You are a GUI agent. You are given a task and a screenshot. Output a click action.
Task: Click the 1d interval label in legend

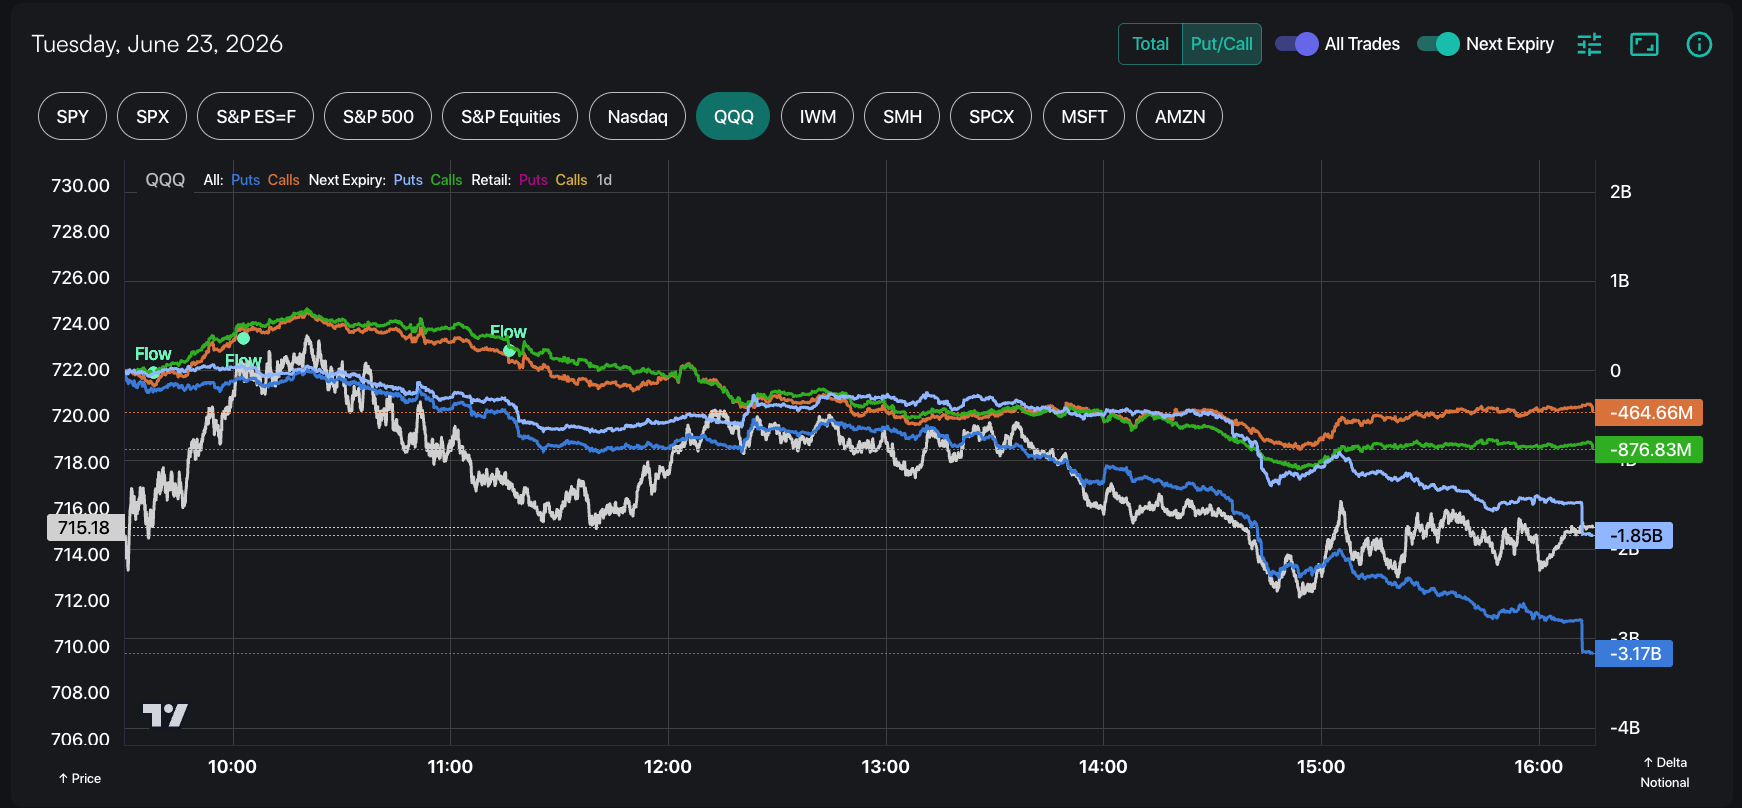[604, 180]
